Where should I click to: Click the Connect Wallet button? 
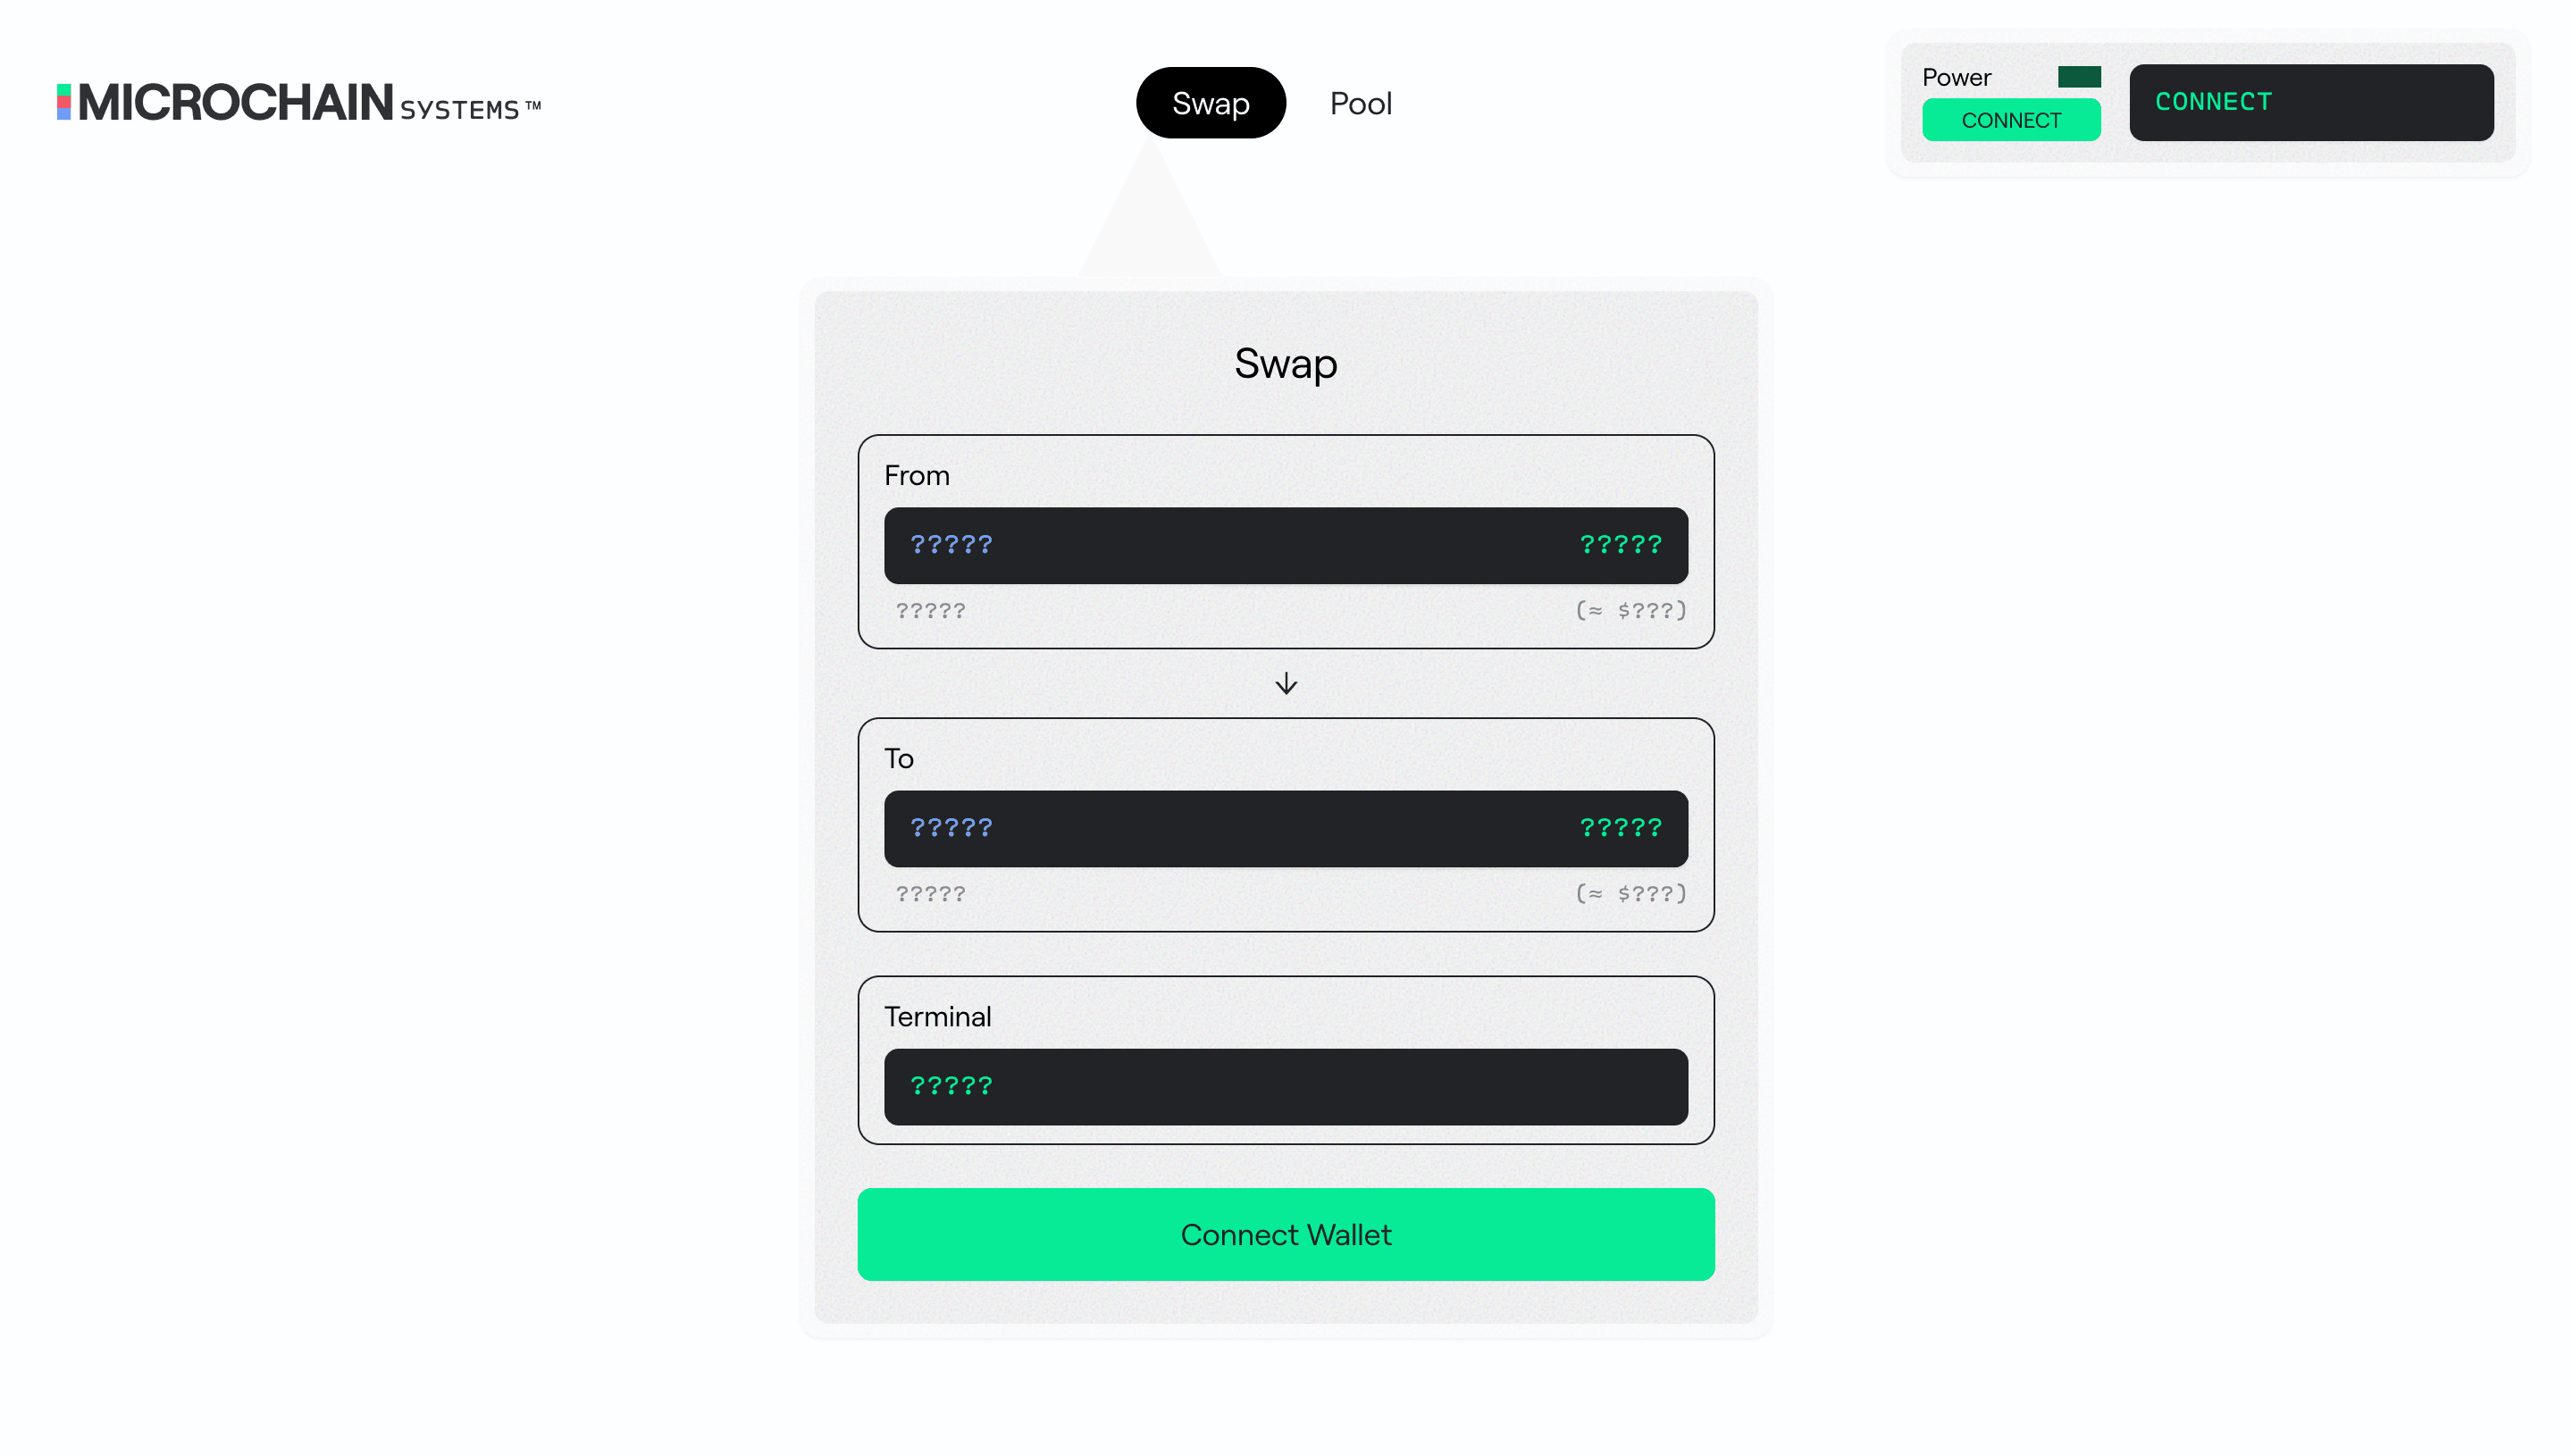click(1286, 1234)
